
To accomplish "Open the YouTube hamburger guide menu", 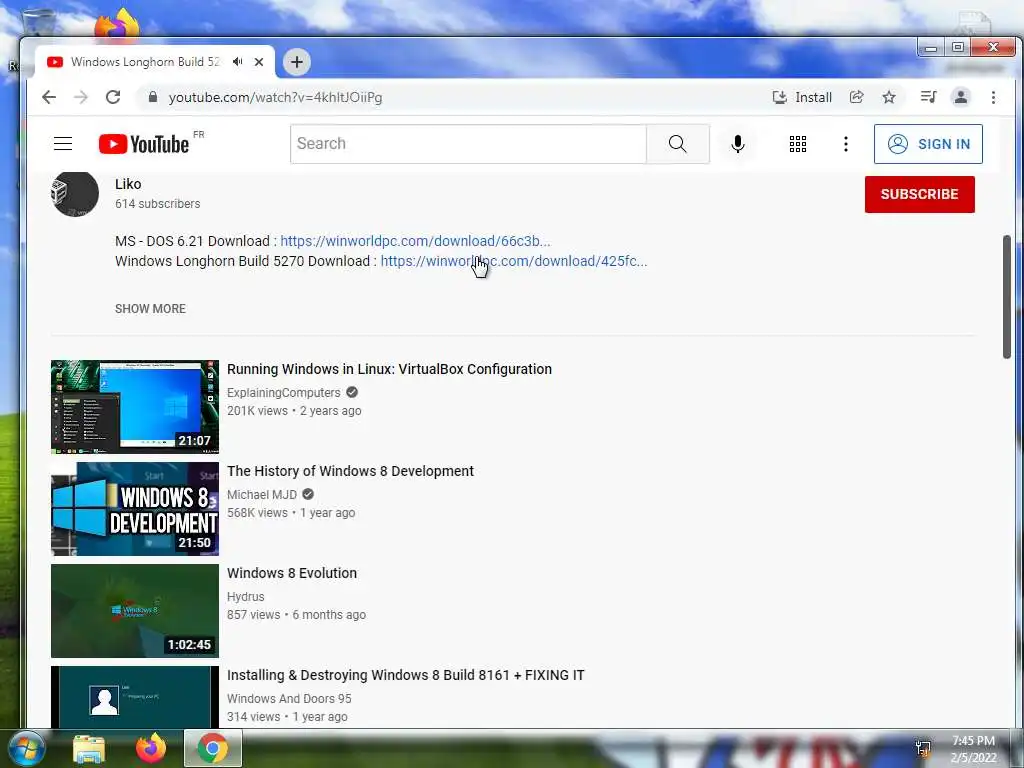I will pyautogui.click(x=63, y=144).
